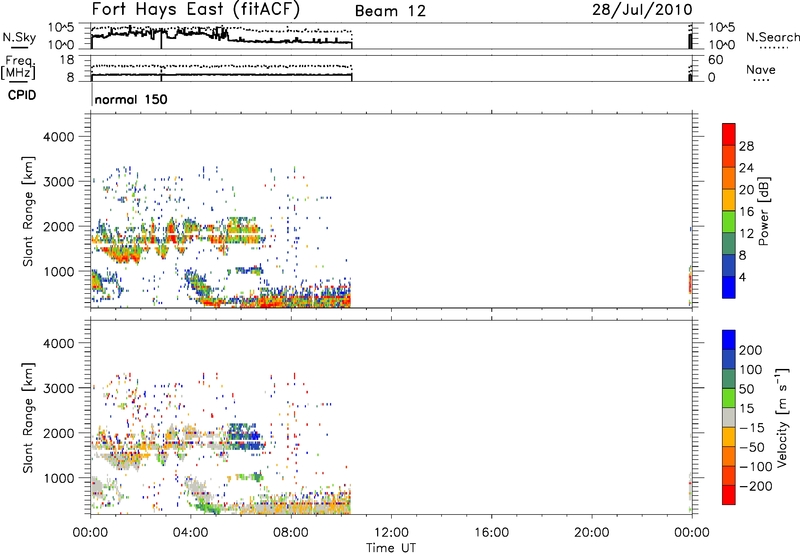The image size is (800, 554).
Task: Click the '16:00' time axis tick label
Action: point(491,533)
